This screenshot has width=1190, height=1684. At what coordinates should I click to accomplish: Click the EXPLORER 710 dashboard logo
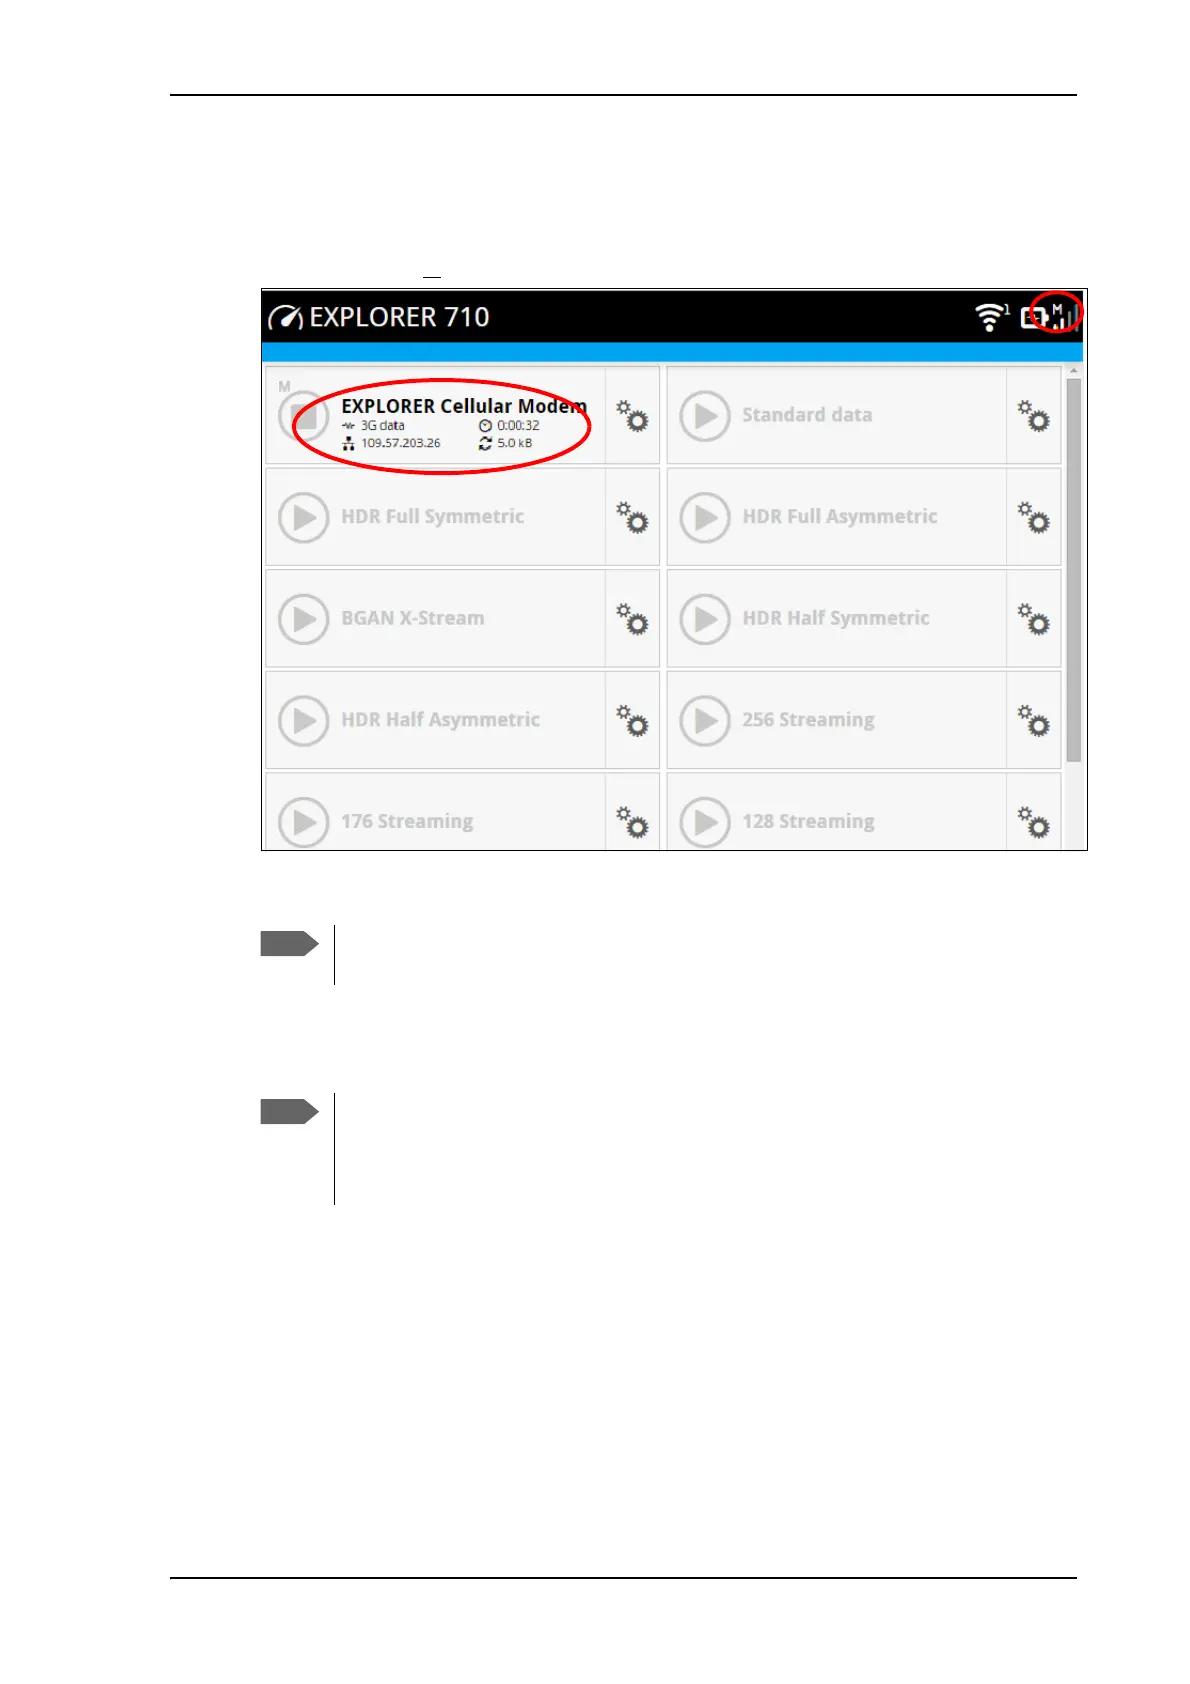(x=285, y=317)
